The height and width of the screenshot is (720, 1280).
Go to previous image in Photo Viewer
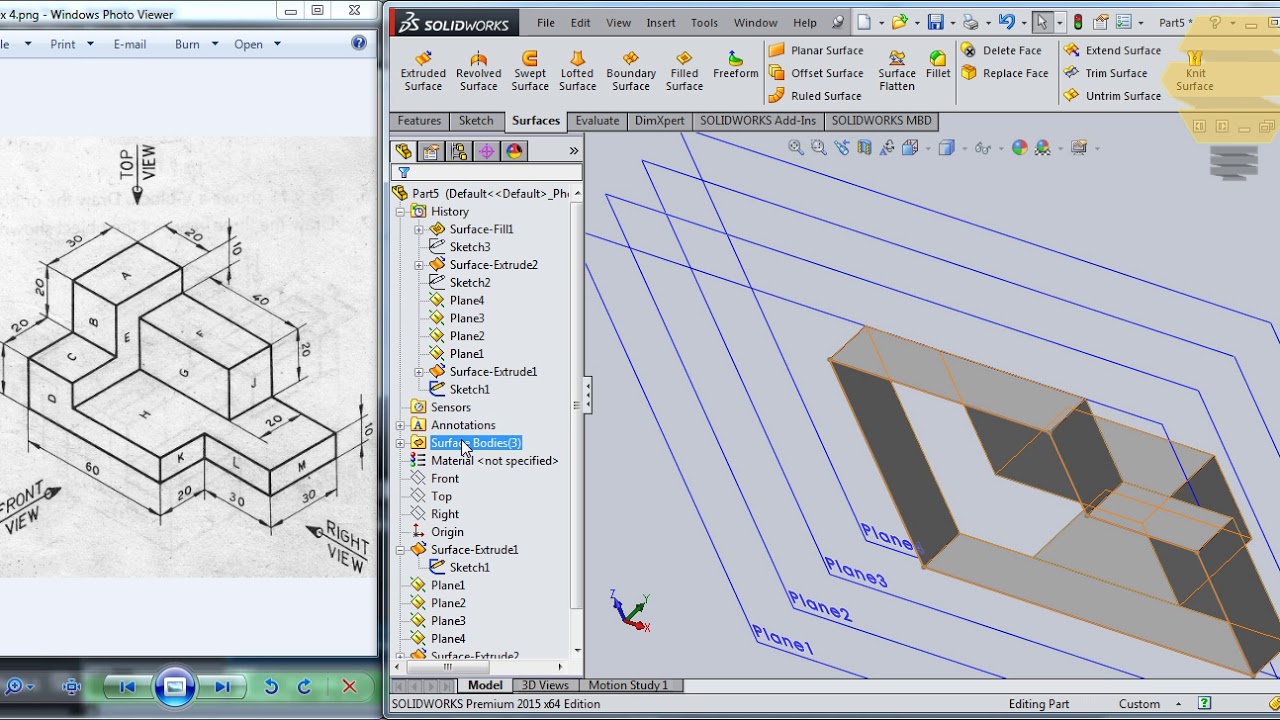(127, 687)
